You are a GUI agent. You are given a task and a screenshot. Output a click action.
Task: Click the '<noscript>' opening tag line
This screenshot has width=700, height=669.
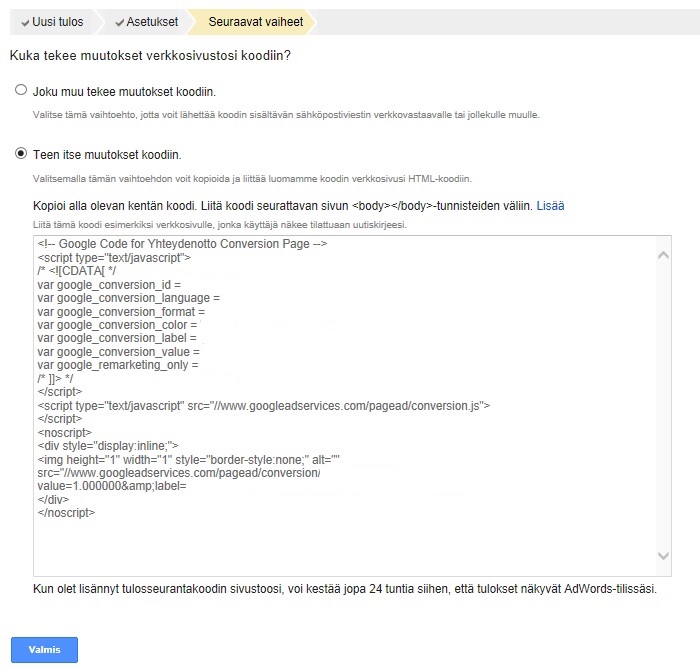click(x=65, y=432)
